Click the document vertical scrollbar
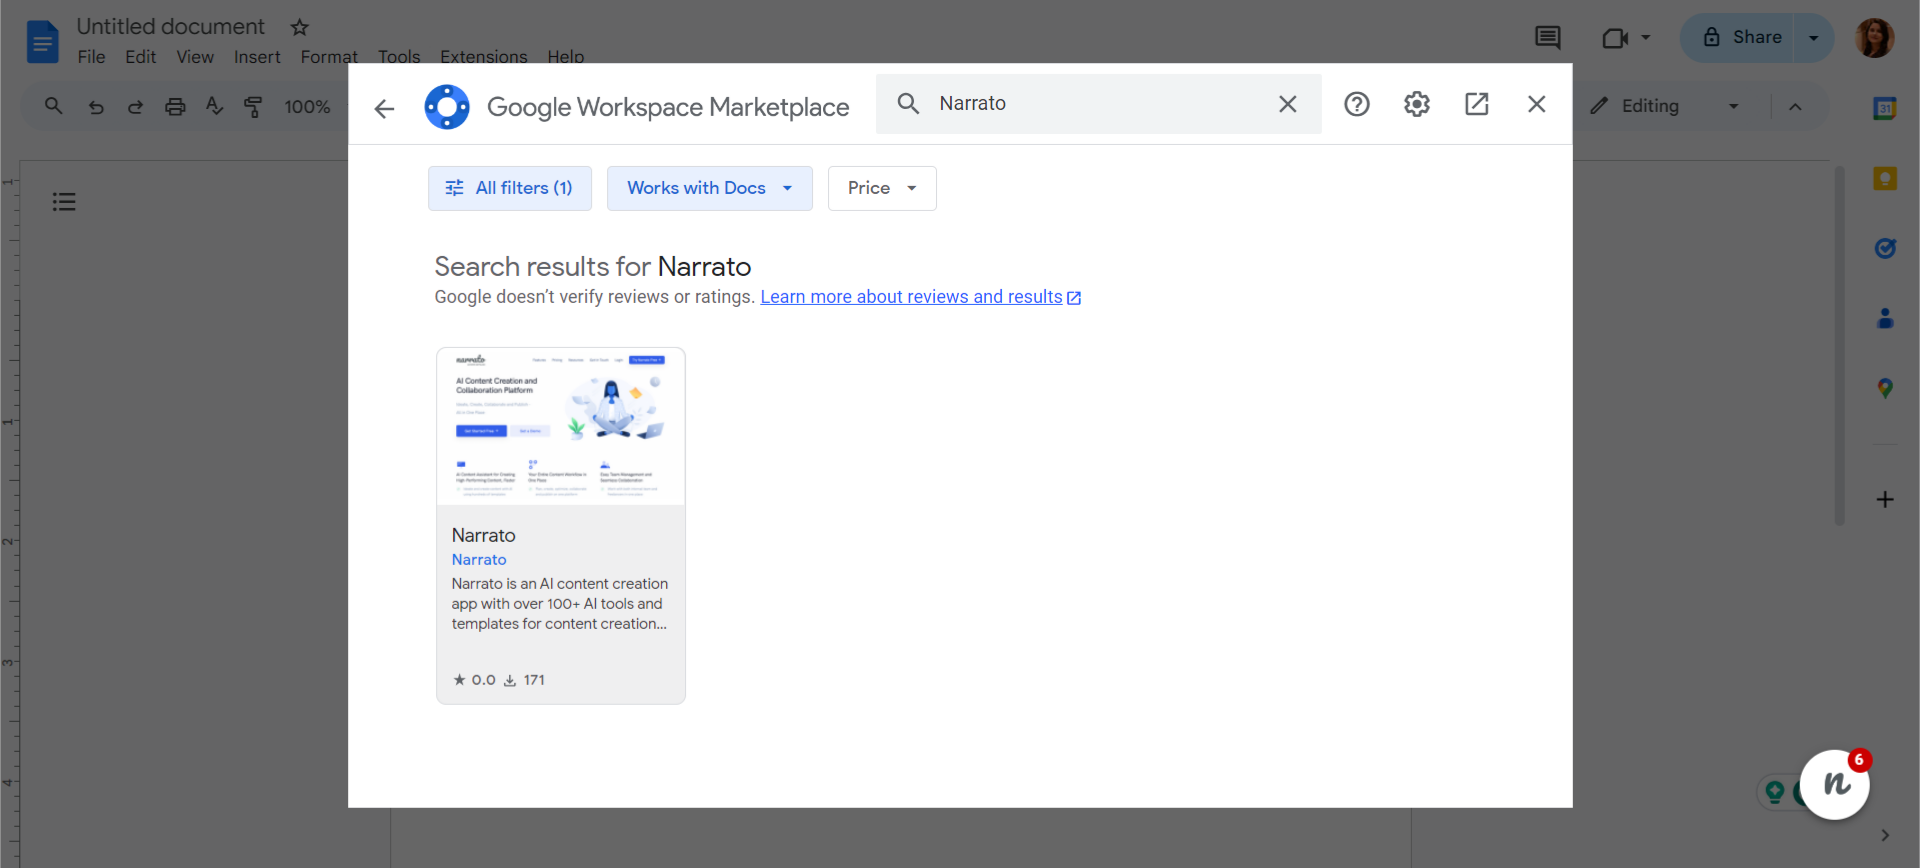 click(1839, 345)
